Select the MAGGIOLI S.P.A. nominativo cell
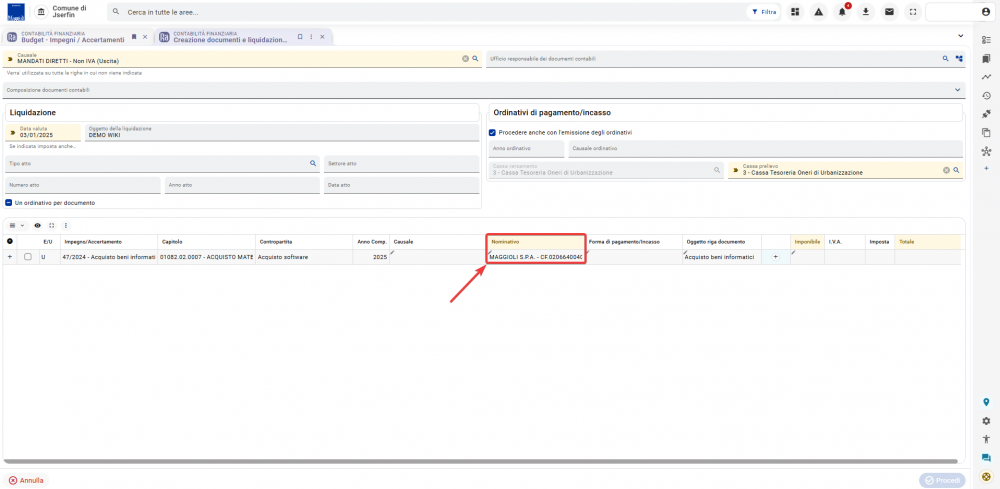Viewport: 1000px width, 489px height. [x=536, y=257]
